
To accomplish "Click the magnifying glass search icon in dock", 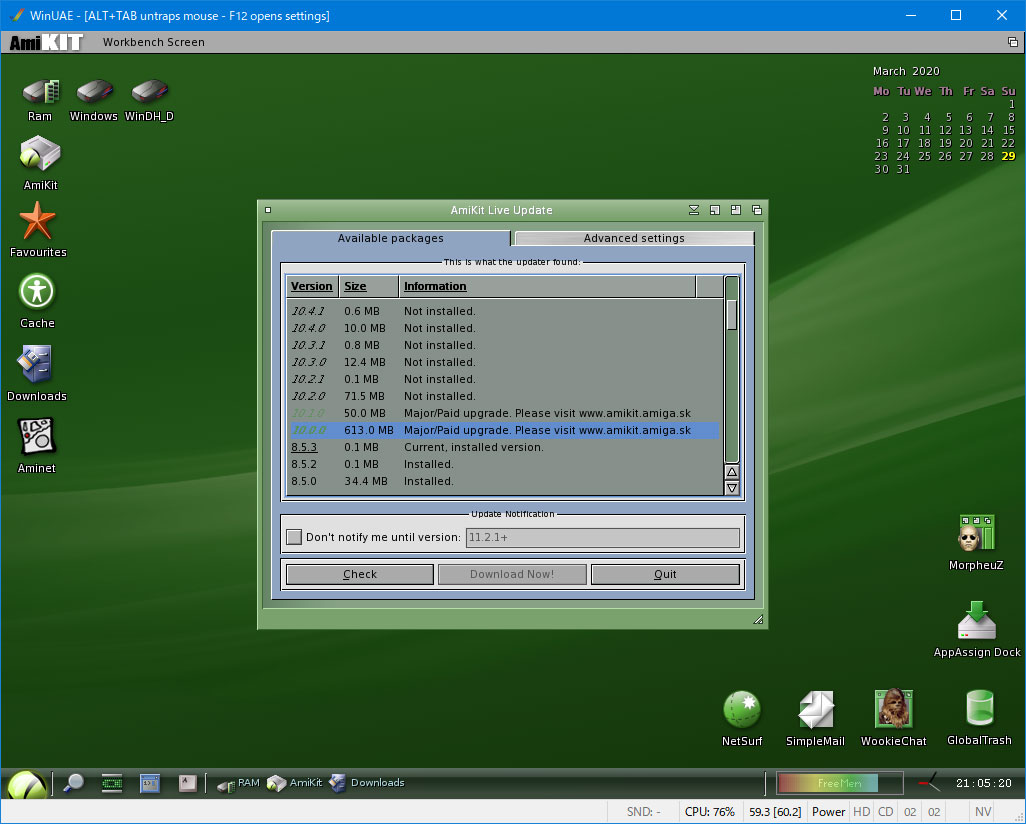I will tap(73, 782).
